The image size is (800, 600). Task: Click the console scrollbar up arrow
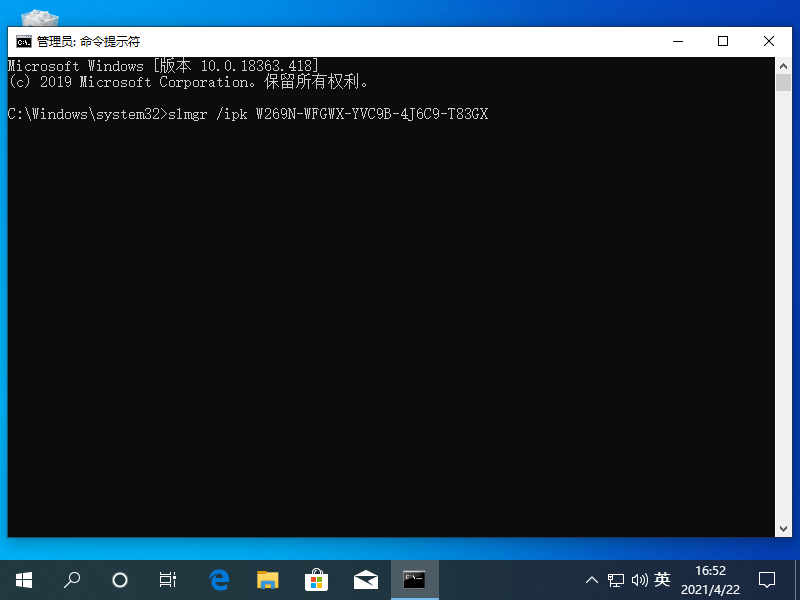783,65
